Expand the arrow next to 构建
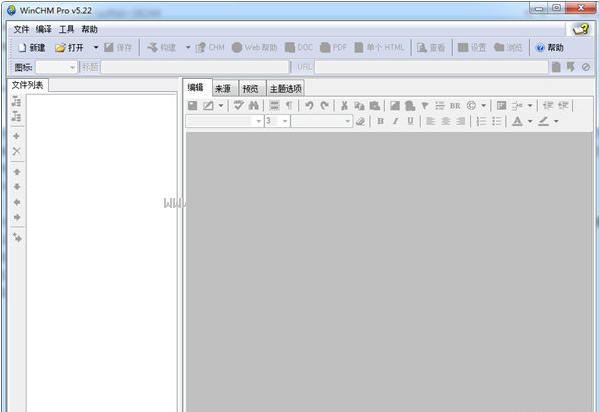The image size is (599, 412). [x=188, y=47]
